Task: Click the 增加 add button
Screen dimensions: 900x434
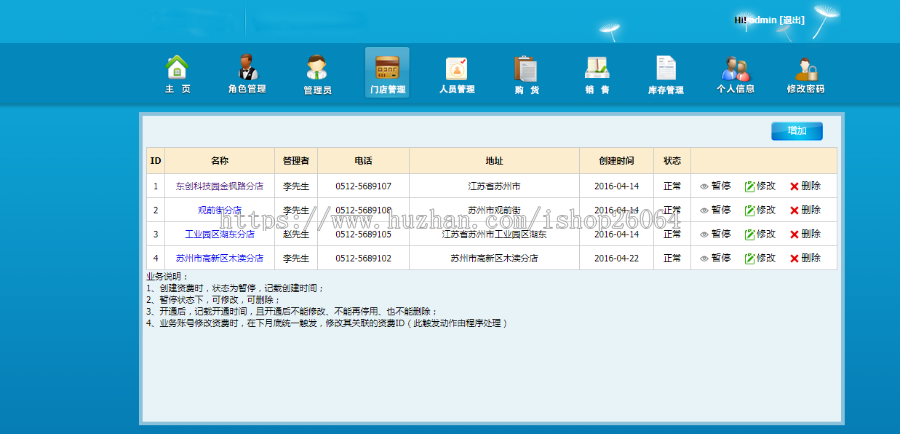Action: pos(797,131)
